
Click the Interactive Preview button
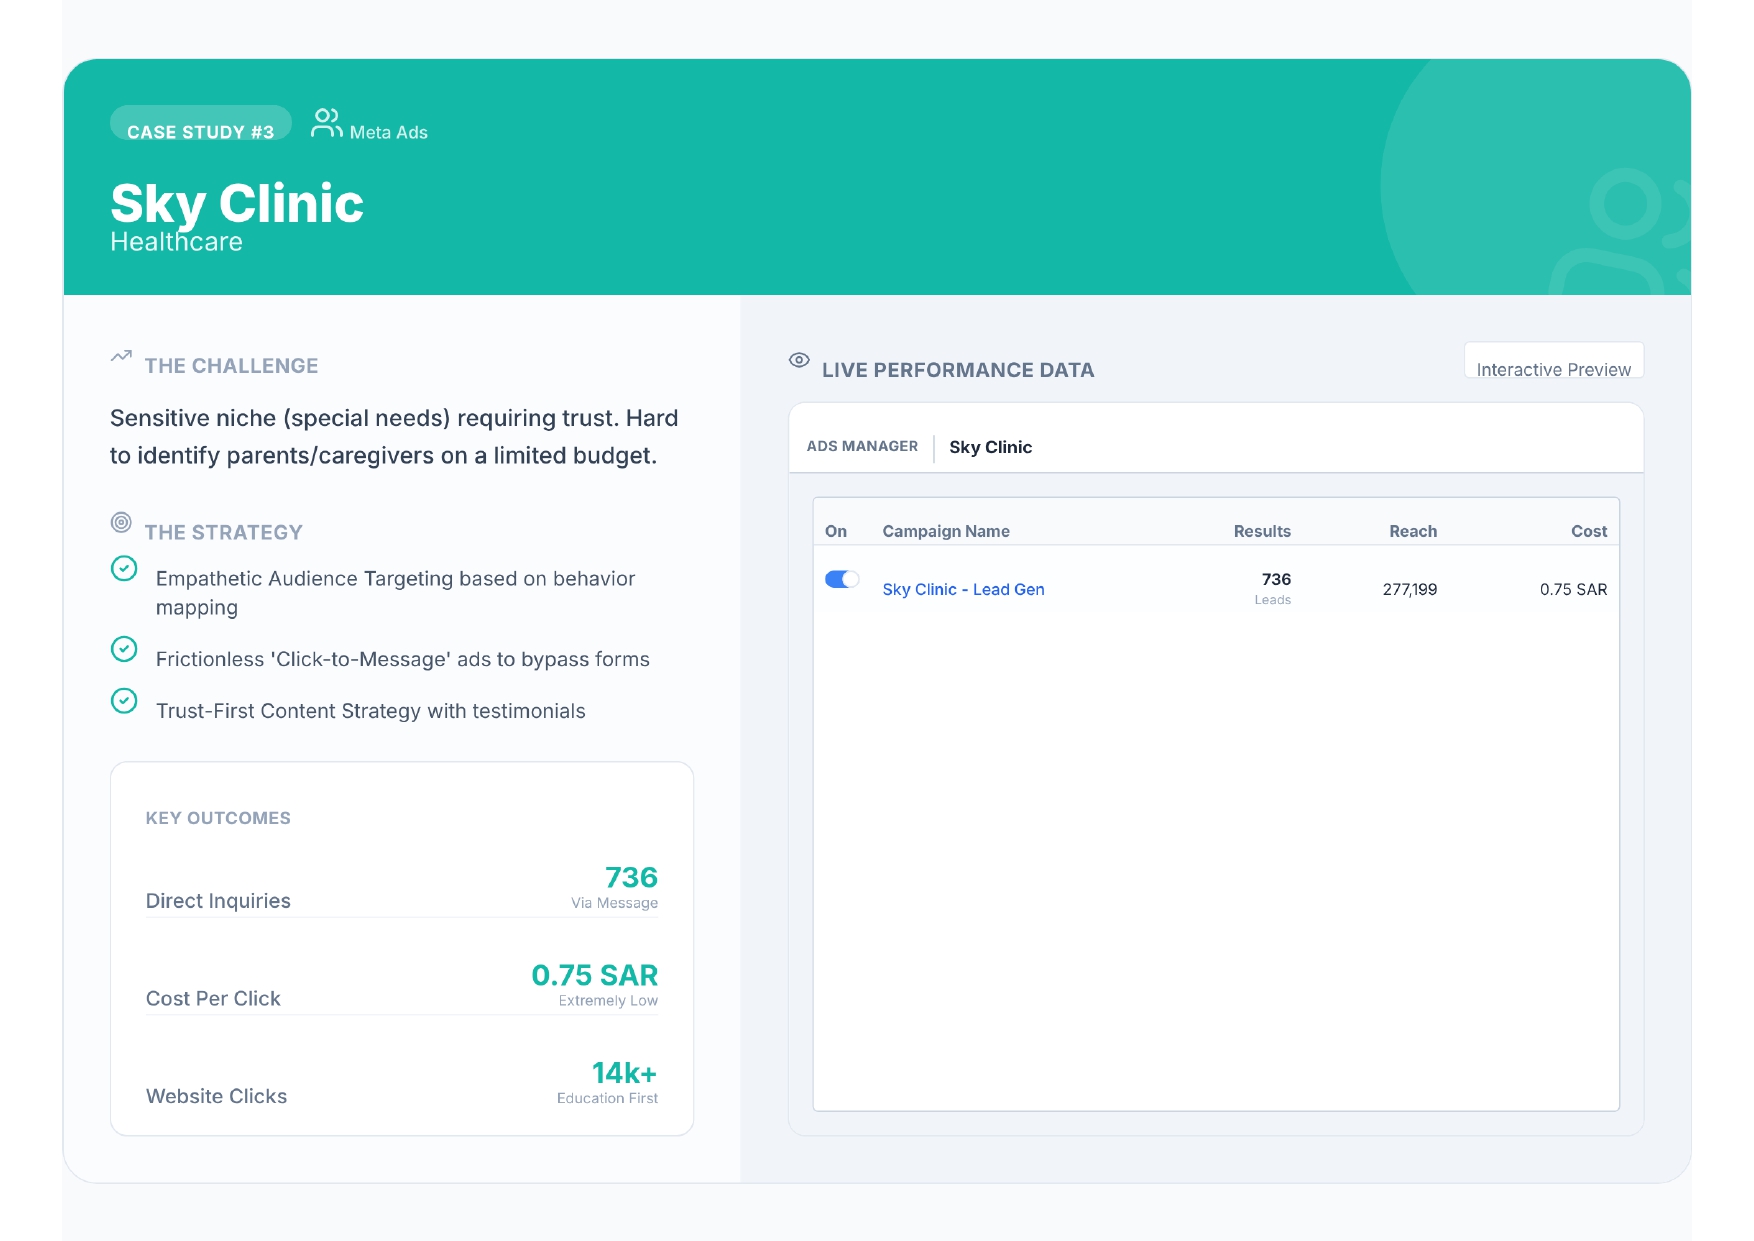(x=1553, y=362)
